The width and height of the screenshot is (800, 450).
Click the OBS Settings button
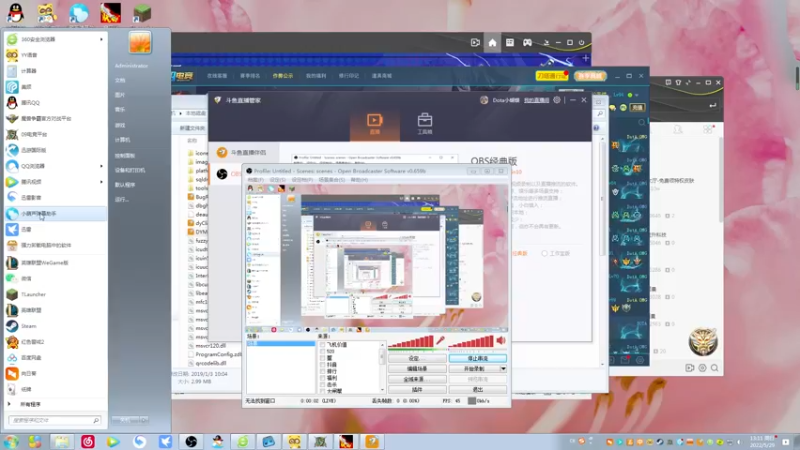point(417,358)
